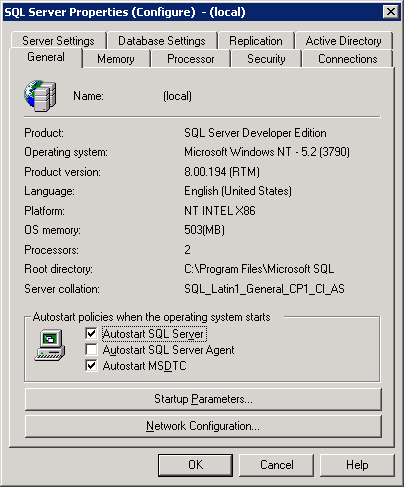404x487 pixels.
Task: Click OS memory value '503(MB)'
Action: (204, 230)
